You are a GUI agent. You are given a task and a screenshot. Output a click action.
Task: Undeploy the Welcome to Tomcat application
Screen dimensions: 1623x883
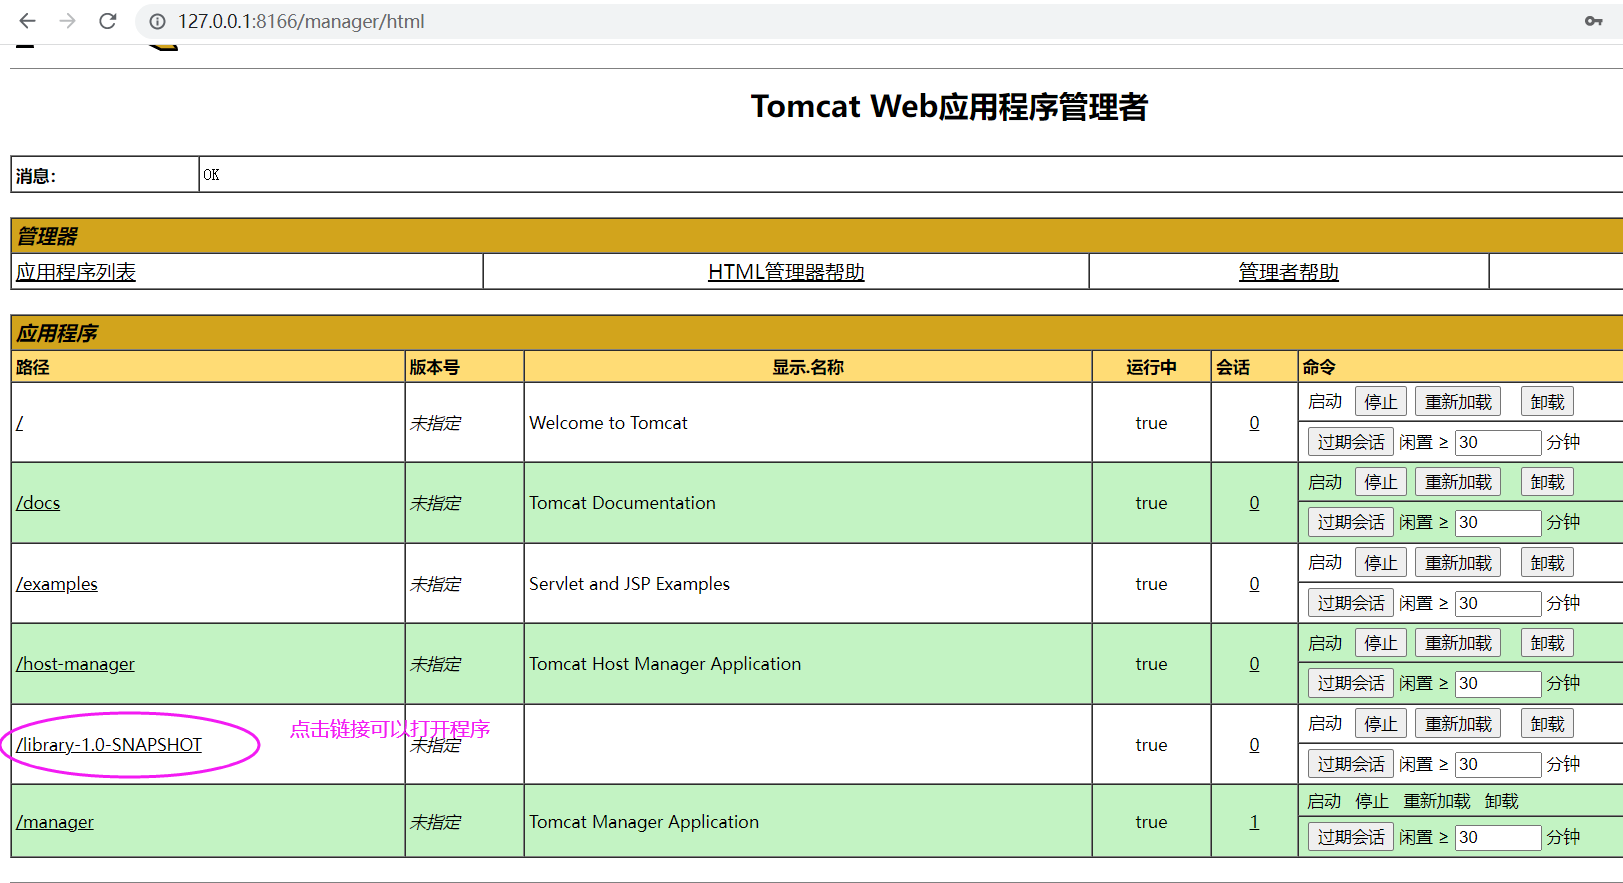[x=1547, y=402]
